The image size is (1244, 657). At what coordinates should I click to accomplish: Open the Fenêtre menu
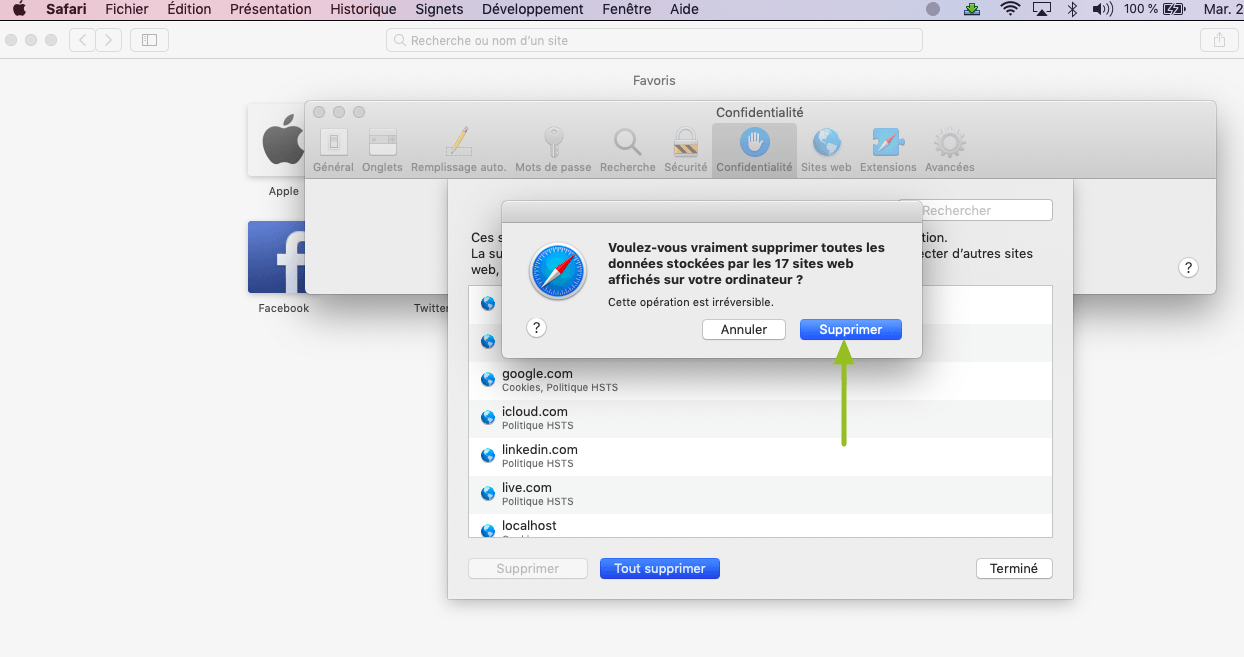click(625, 9)
